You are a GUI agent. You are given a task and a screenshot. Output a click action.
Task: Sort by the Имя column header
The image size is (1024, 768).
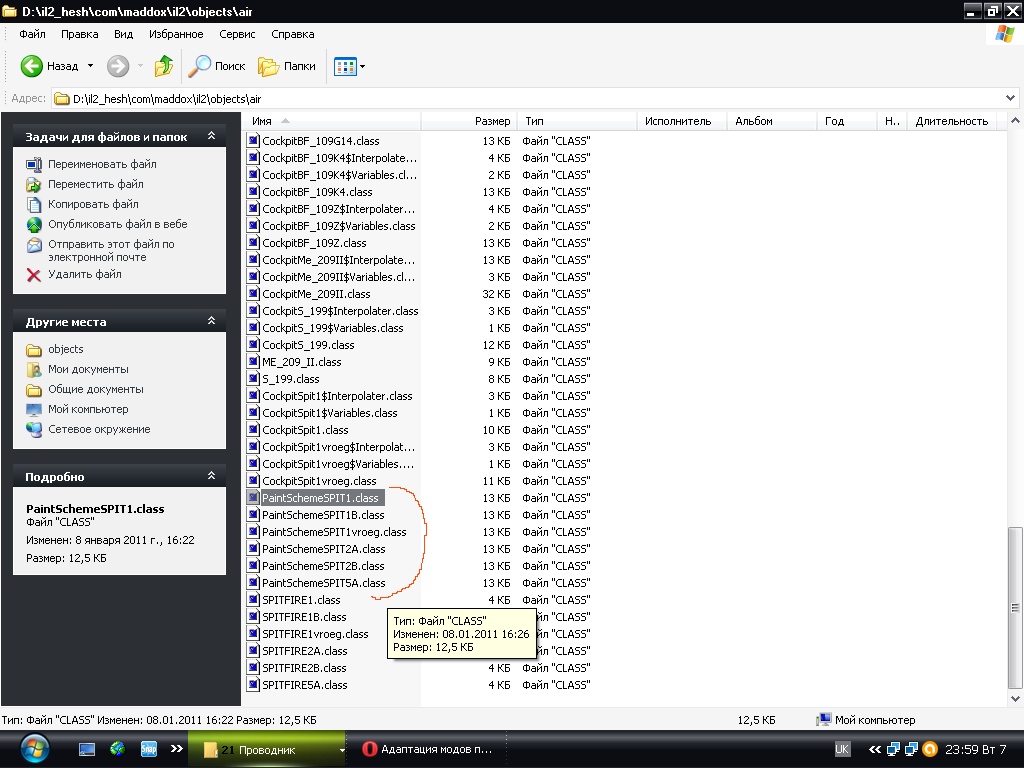(332, 121)
